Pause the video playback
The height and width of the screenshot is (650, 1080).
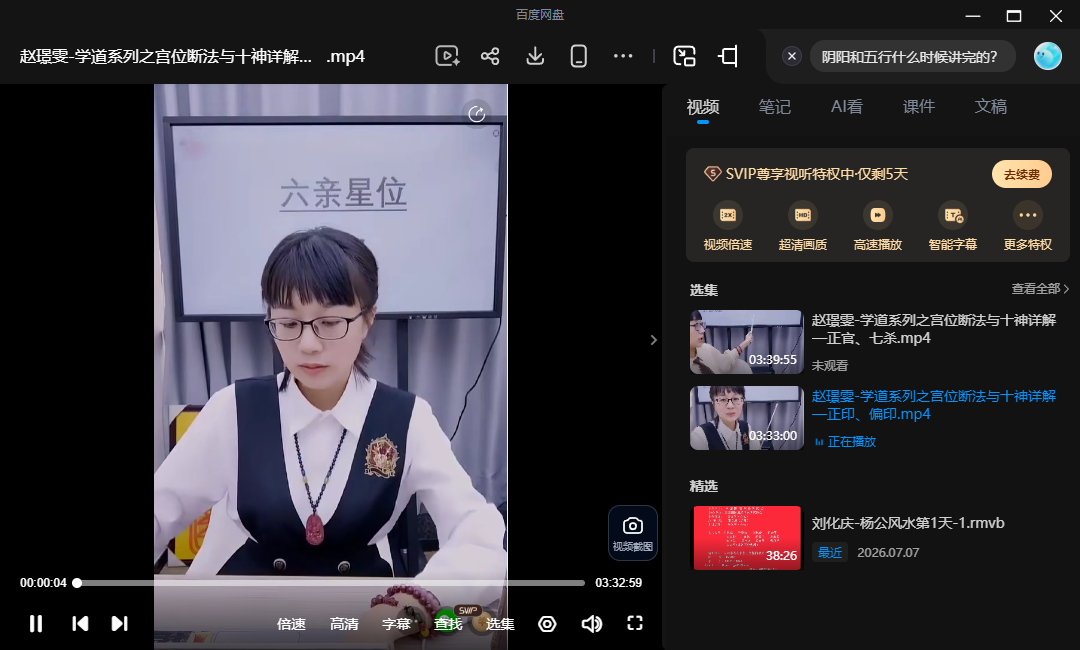[36, 623]
